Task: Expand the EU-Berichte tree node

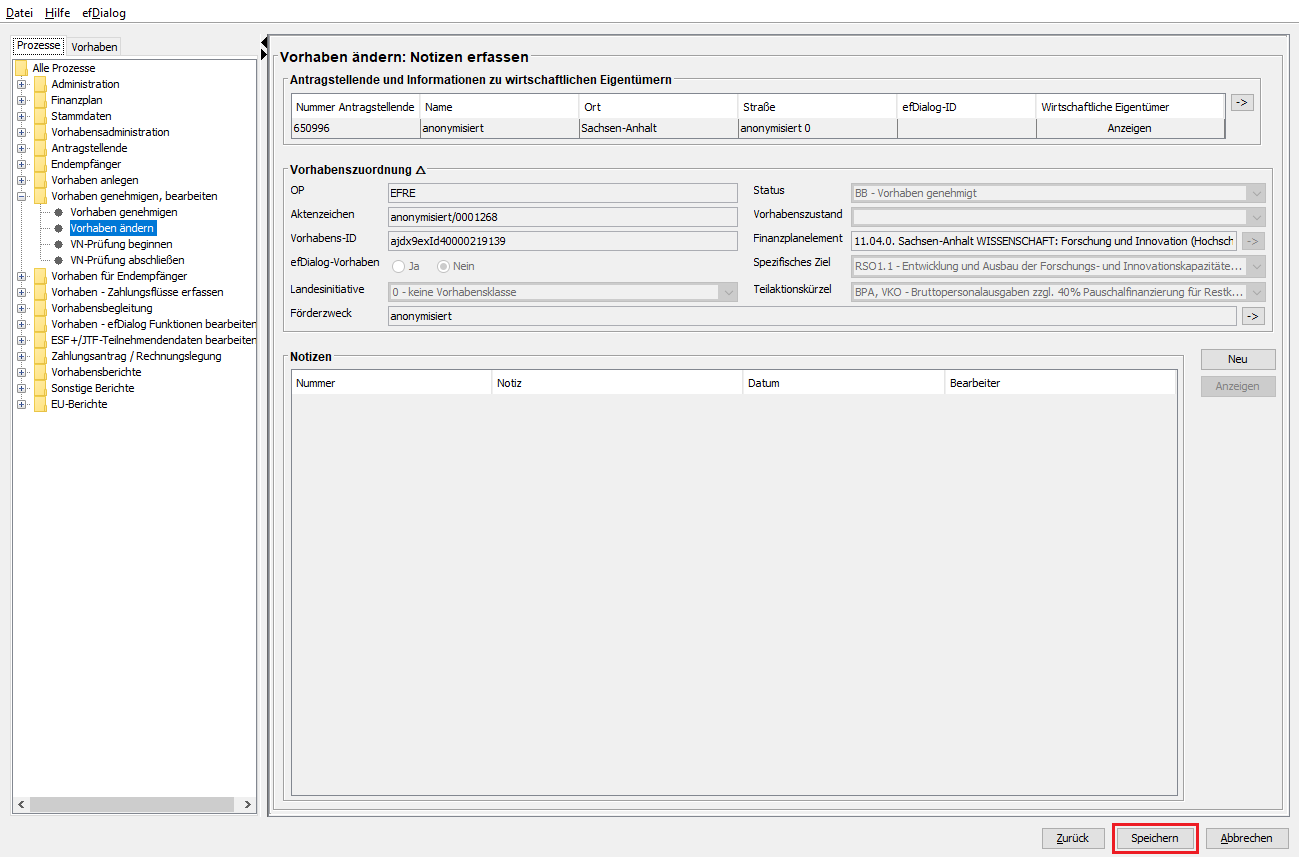Action: [21, 404]
